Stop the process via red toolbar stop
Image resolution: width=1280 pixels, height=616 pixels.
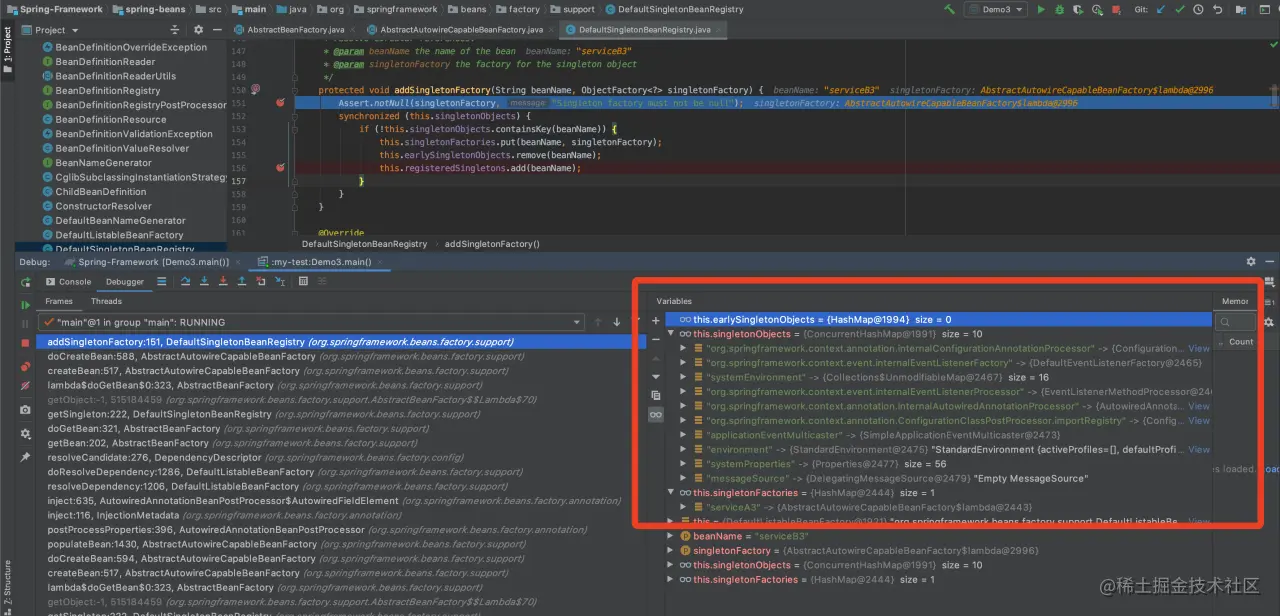[1116, 9]
